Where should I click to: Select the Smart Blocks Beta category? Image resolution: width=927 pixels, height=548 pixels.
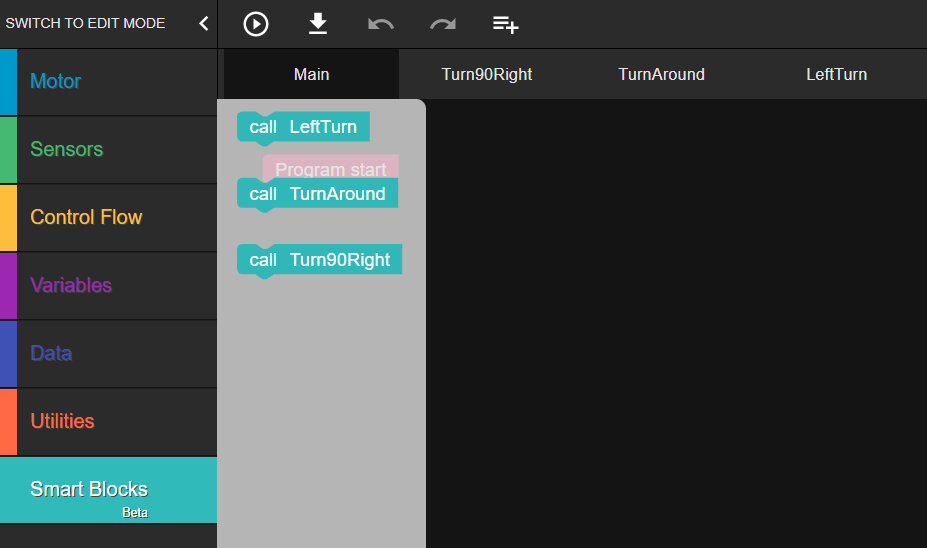click(108, 490)
